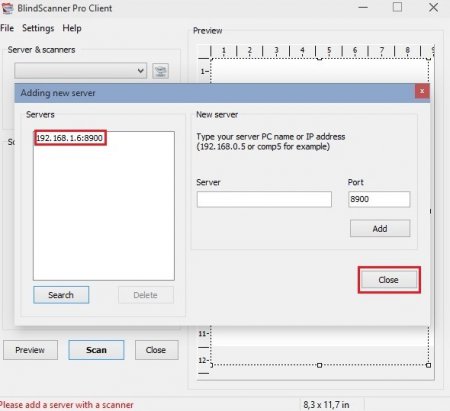Screen dimensions: 450x411
Task: Click bottom-center handle of preview selection
Action: pos(319,365)
